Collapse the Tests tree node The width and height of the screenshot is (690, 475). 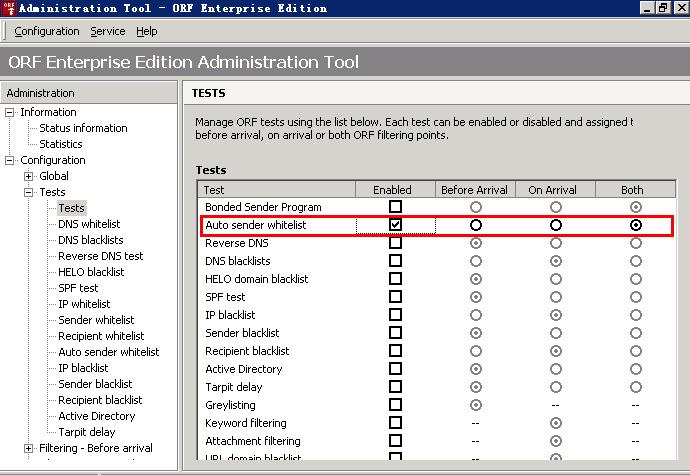[29, 192]
